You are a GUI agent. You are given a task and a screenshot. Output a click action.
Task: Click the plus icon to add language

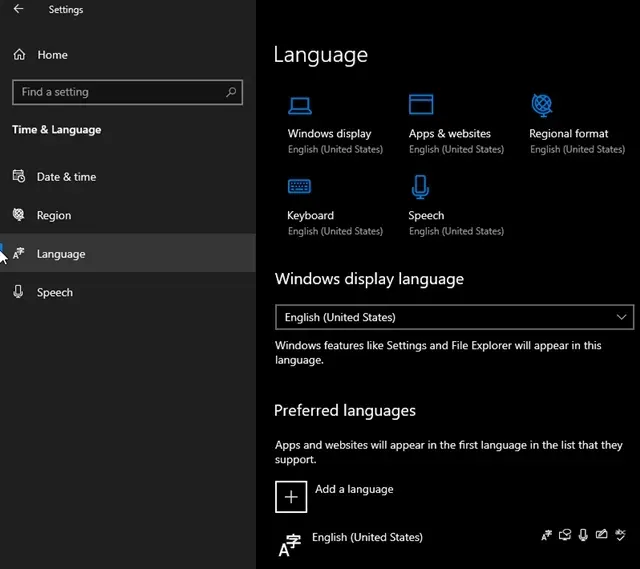pos(291,497)
